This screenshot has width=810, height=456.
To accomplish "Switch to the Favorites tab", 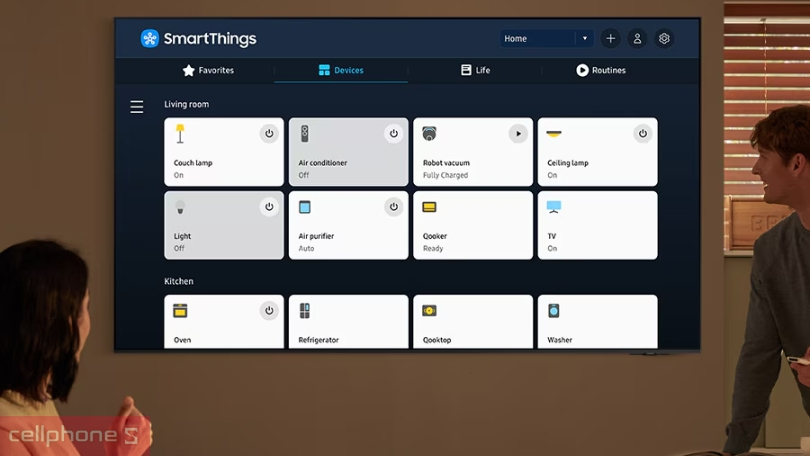I will coord(208,71).
